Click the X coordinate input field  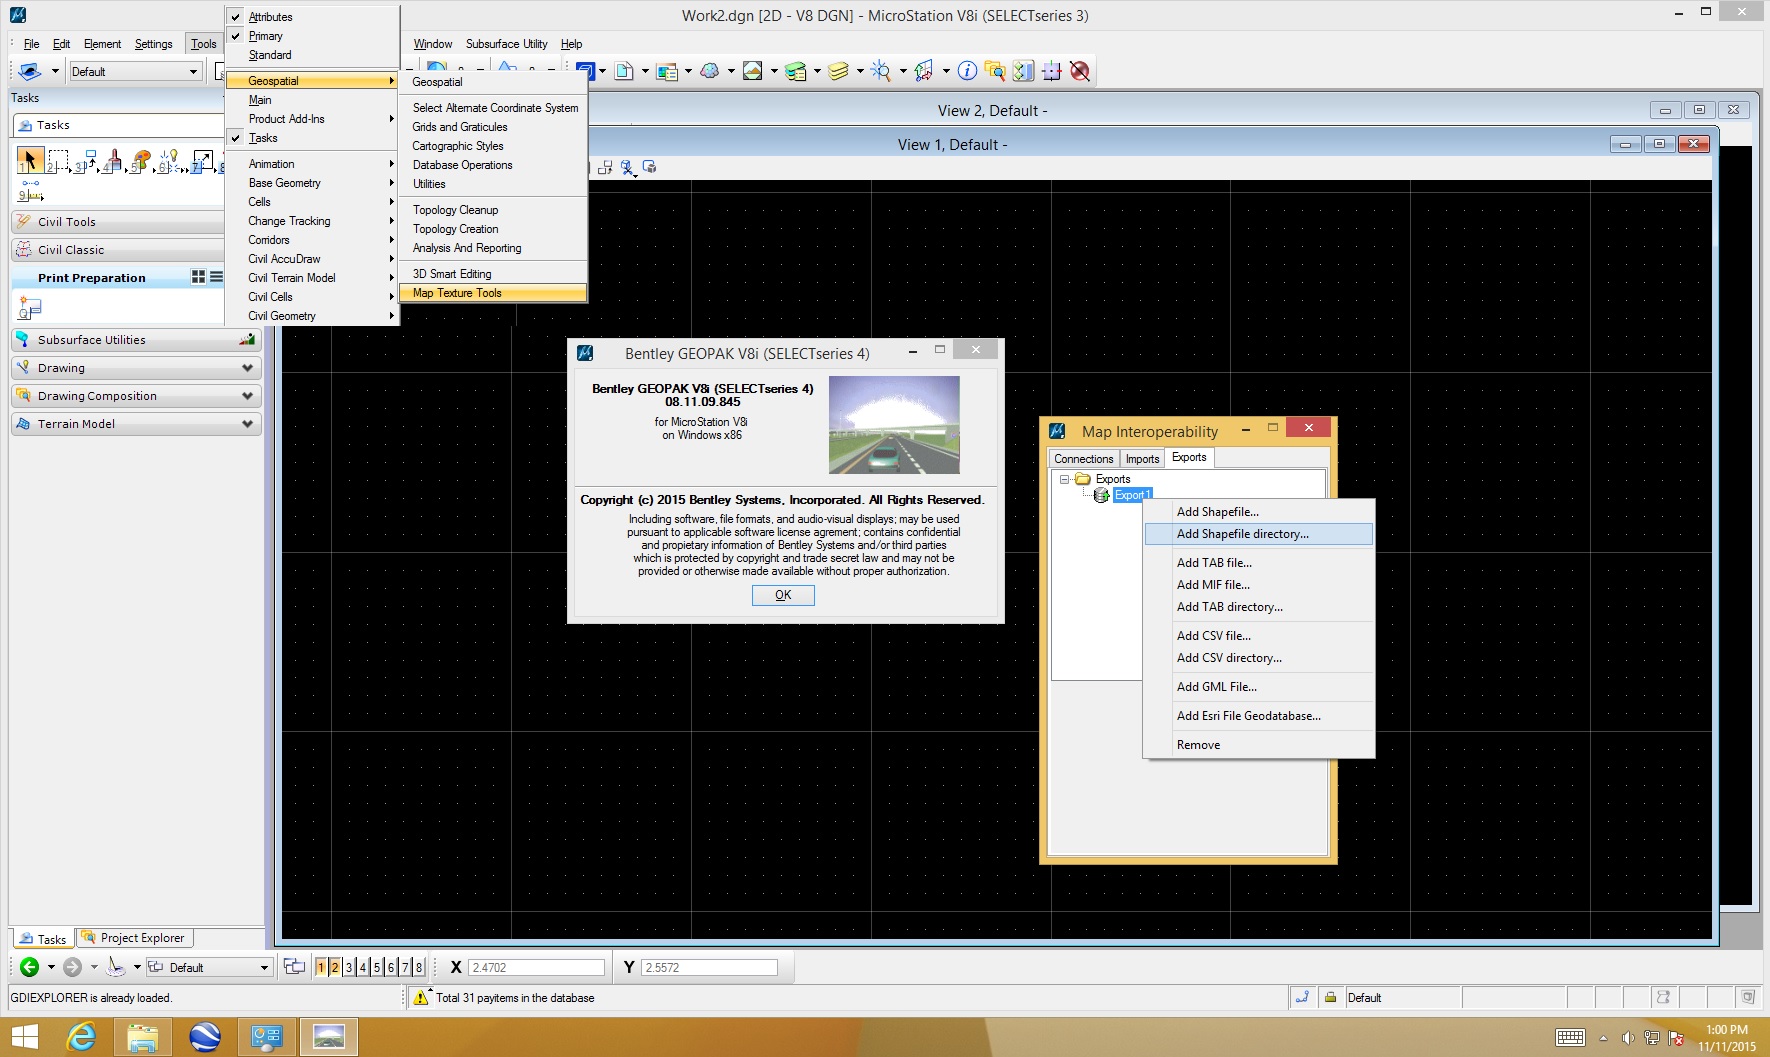click(537, 967)
